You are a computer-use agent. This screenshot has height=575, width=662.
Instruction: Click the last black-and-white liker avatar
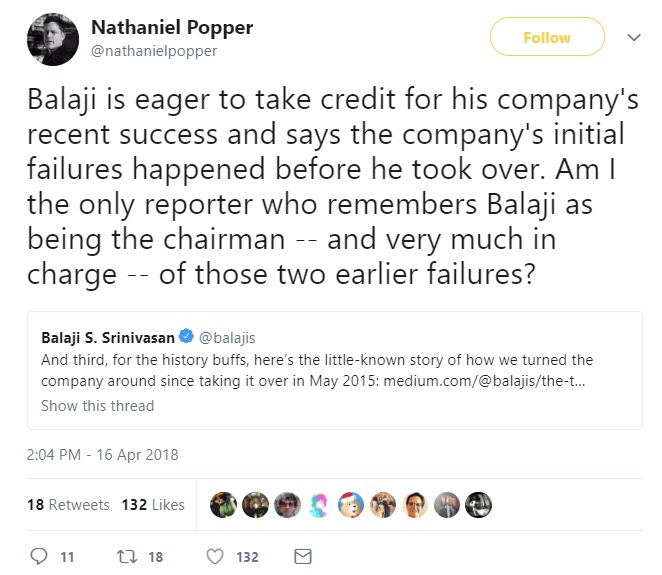478,505
